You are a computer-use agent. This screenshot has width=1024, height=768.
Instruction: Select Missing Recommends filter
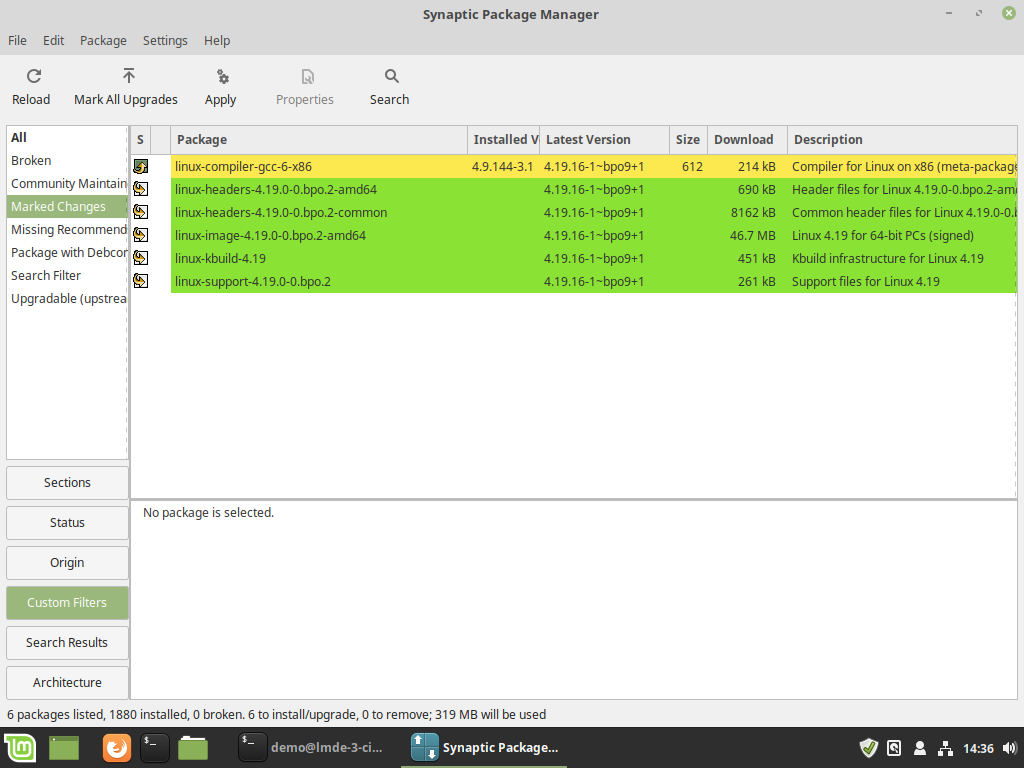tap(67, 230)
